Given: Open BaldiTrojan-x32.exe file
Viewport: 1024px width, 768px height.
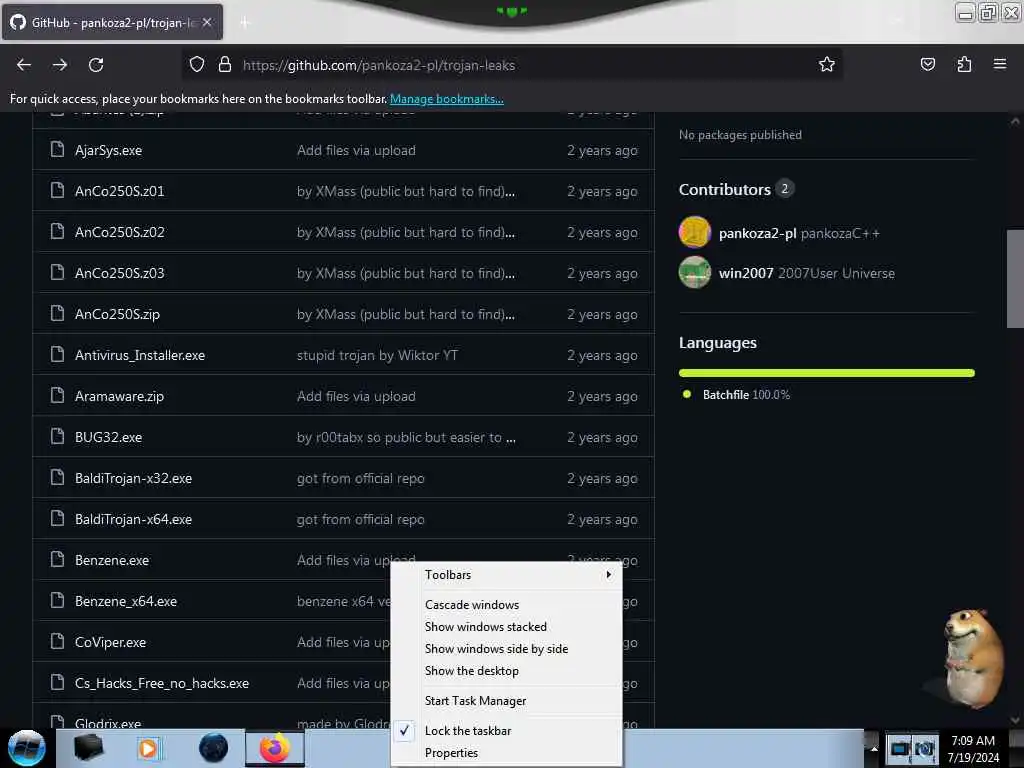Looking at the screenshot, I should coord(133,478).
